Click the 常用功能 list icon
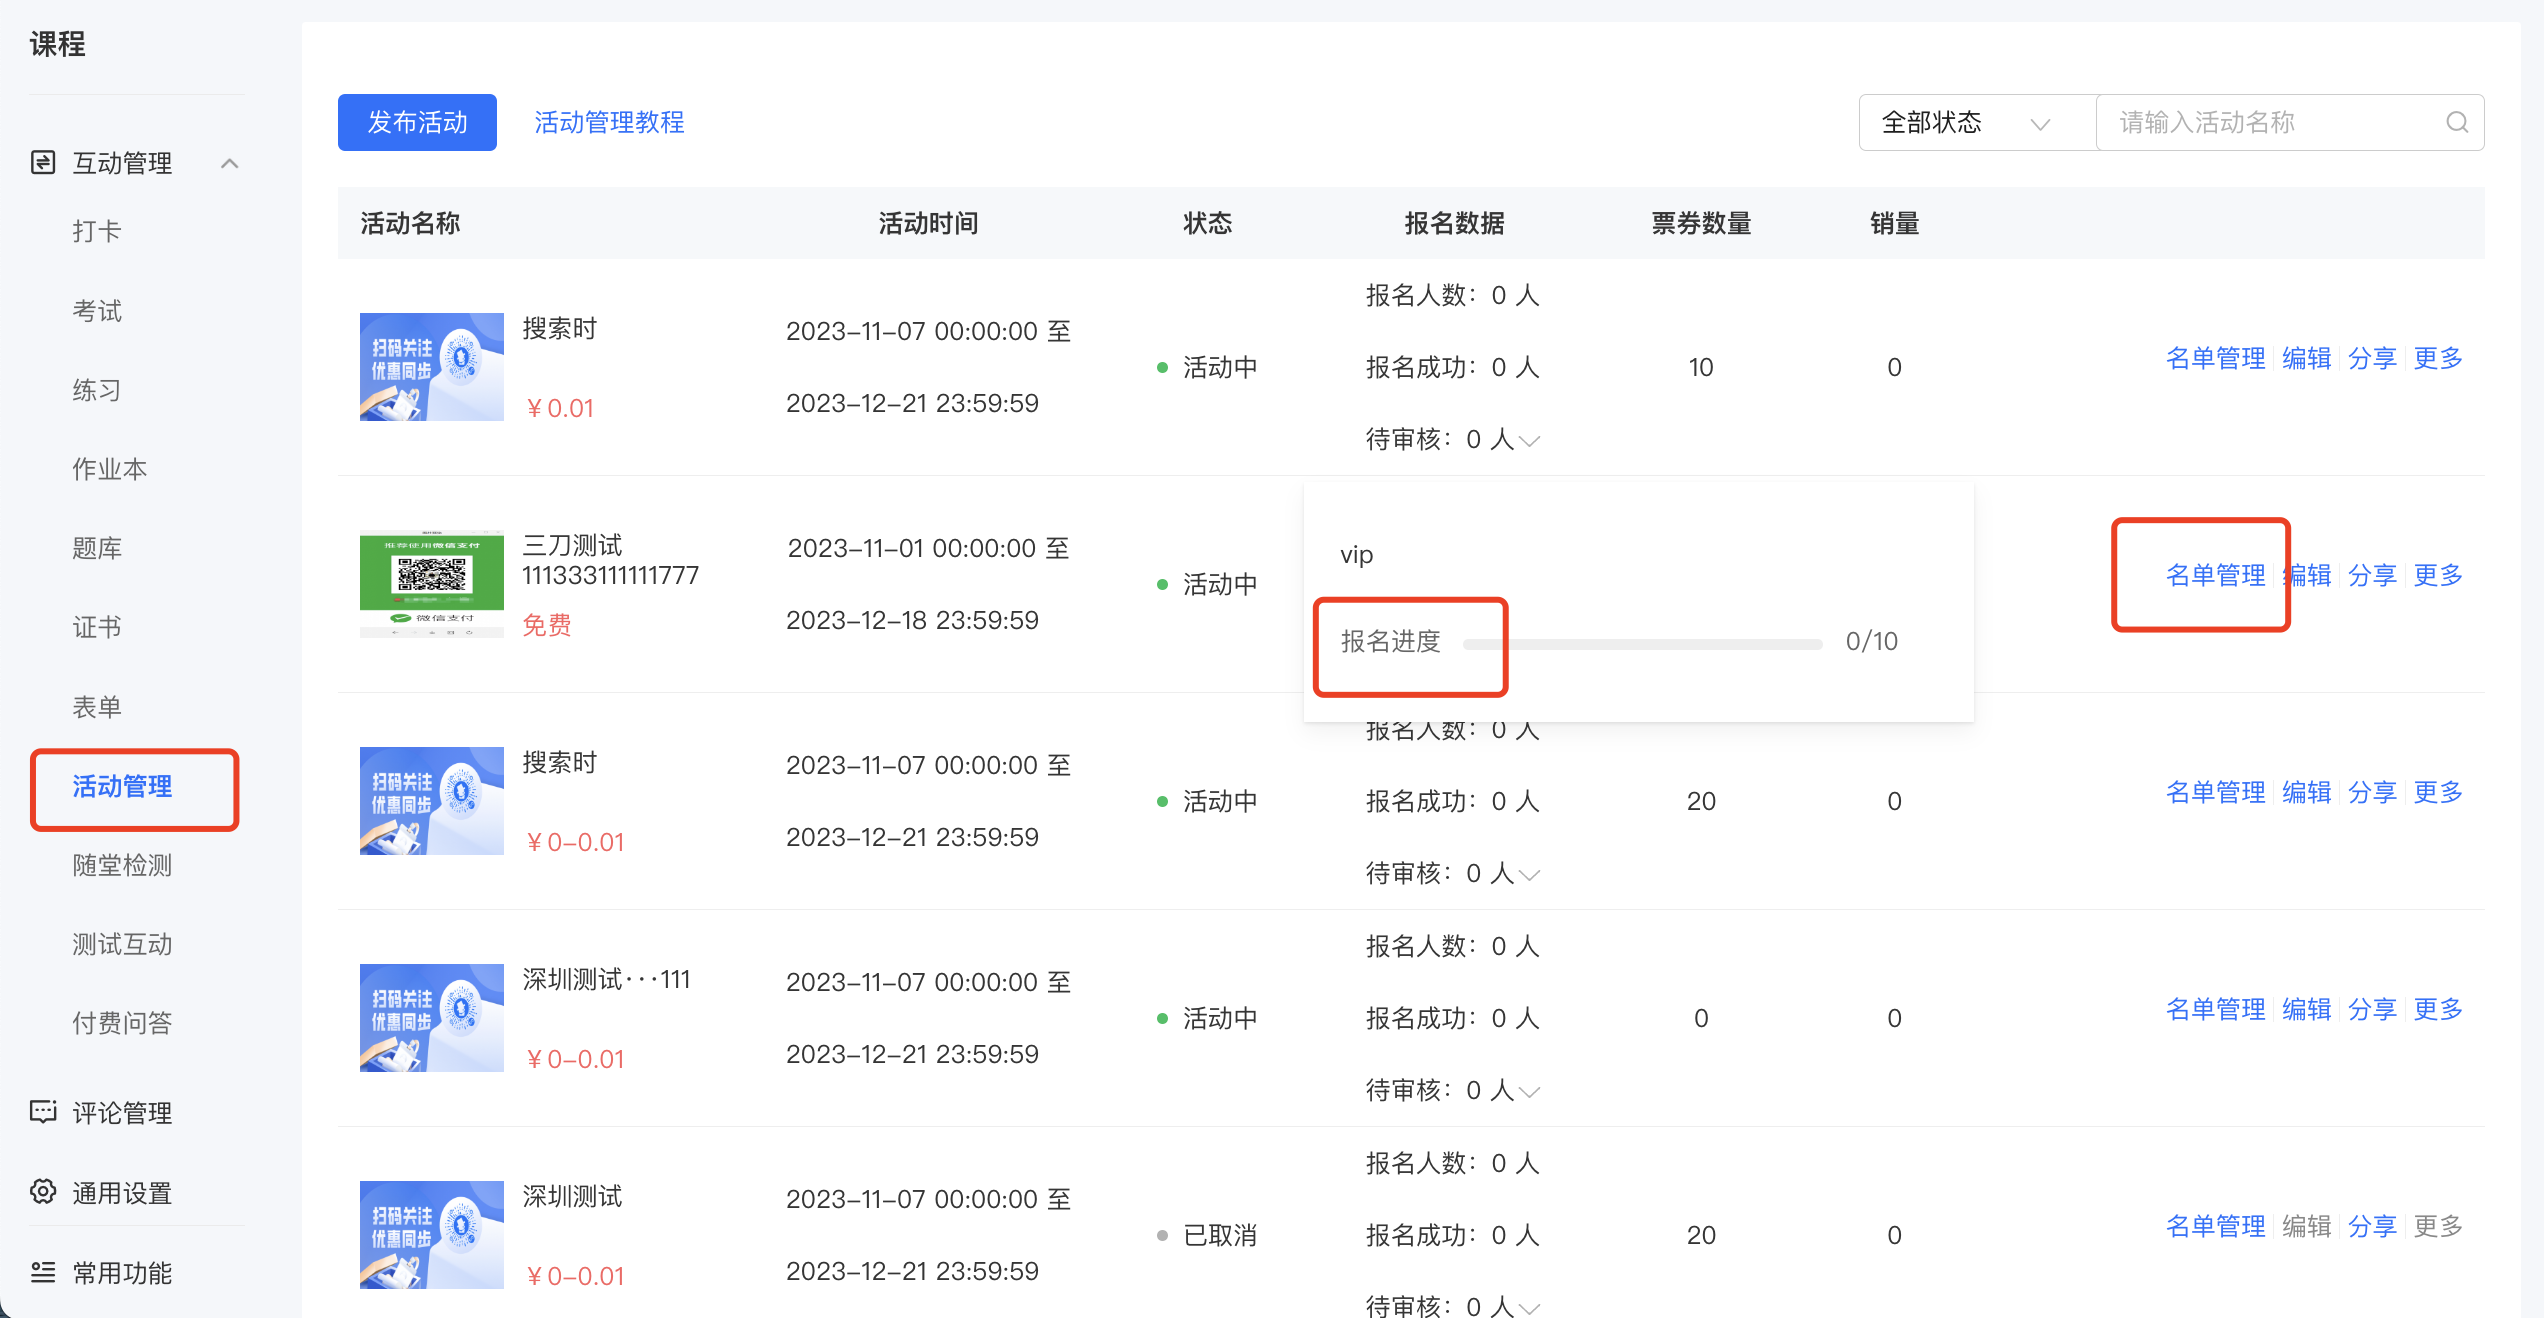Image resolution: width=2544 pixels, height=1318 pixels. click(x=43, y=1272)
